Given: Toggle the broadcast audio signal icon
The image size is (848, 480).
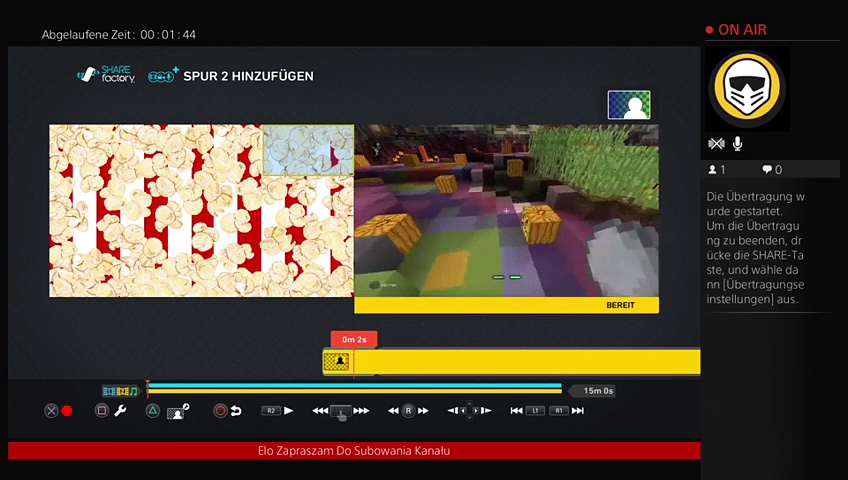Looking at the screenshot, I should (x=716, y=144).
